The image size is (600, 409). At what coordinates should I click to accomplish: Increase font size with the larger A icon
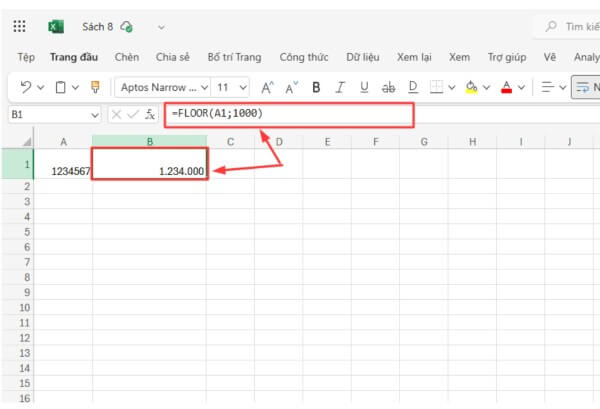tap(267, 88)
